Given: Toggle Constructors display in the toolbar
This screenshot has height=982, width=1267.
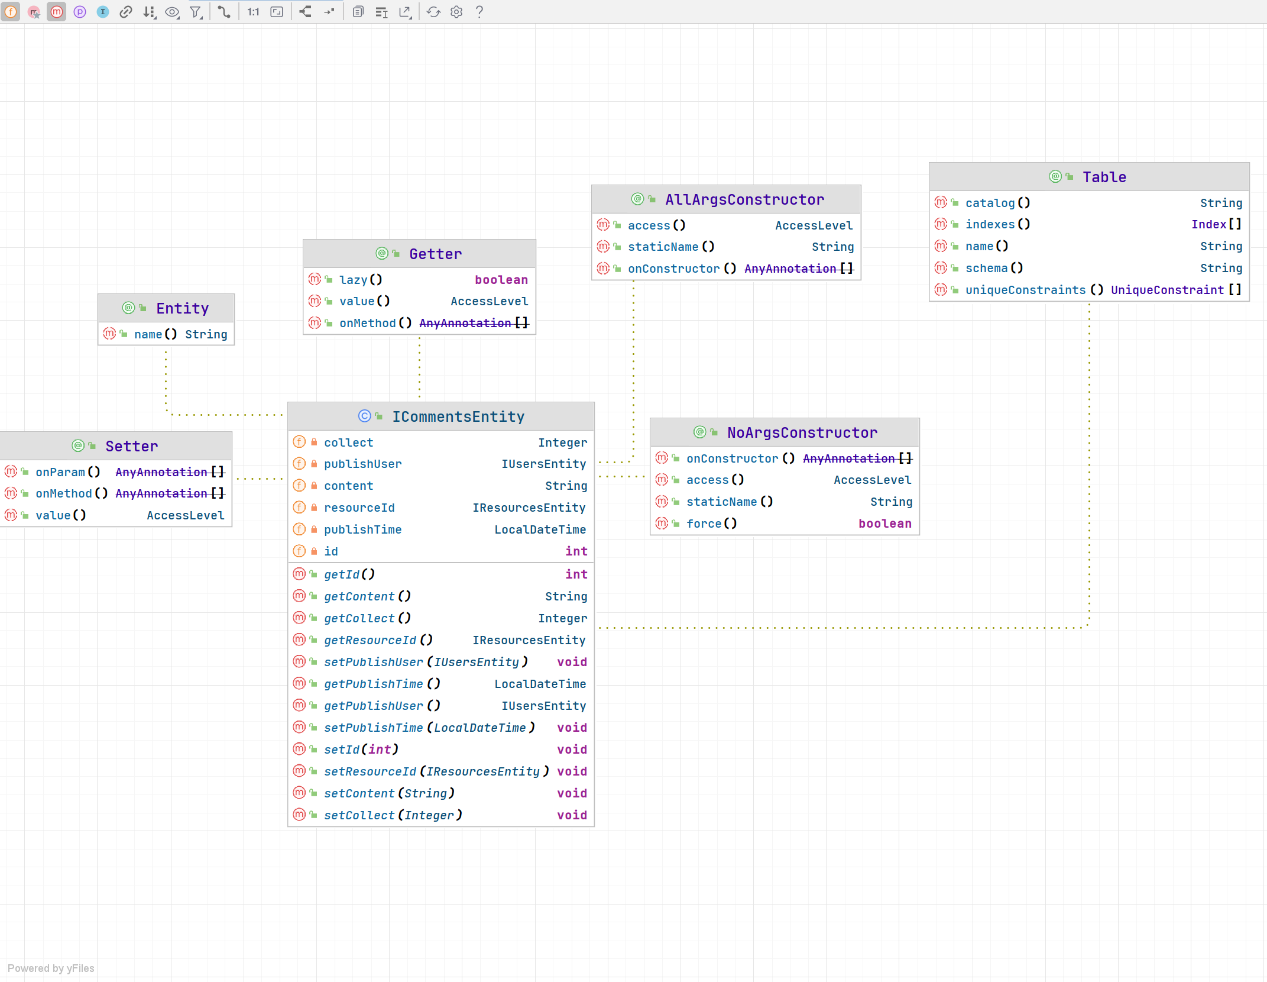Looking at the screenshot, I should (x=34, y=12).
